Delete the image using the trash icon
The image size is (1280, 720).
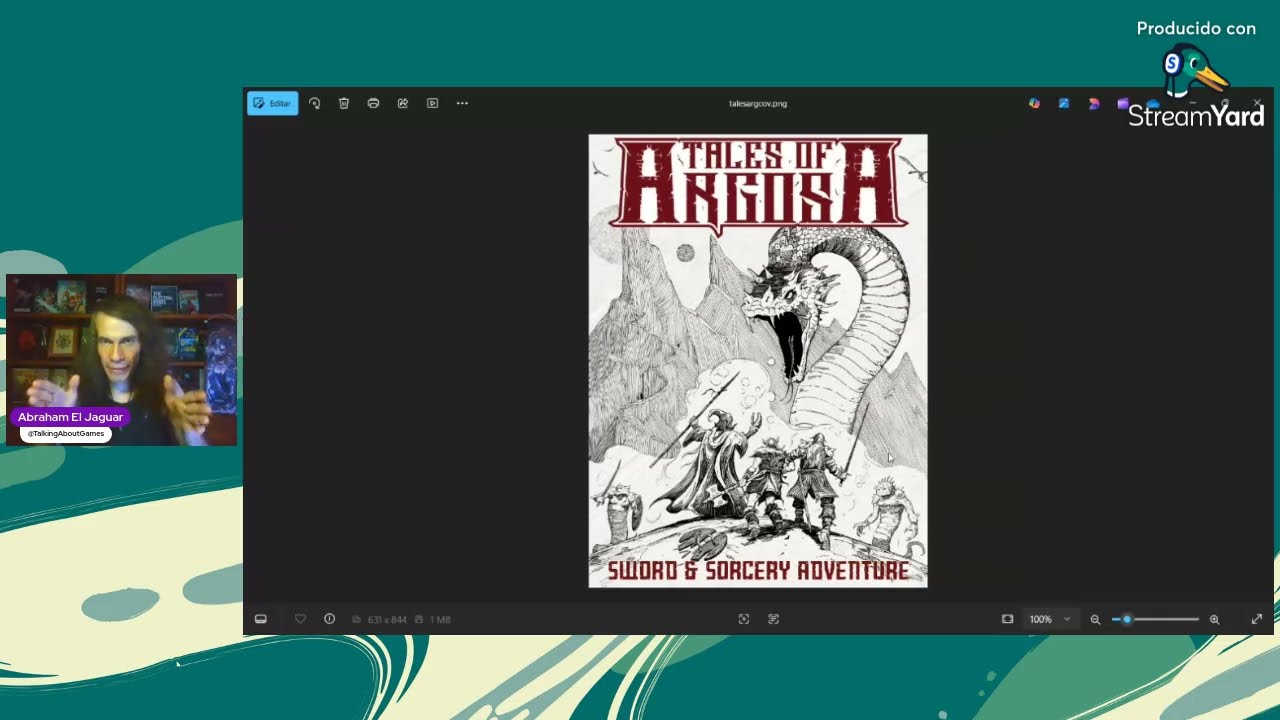click(x=344, y=103)
